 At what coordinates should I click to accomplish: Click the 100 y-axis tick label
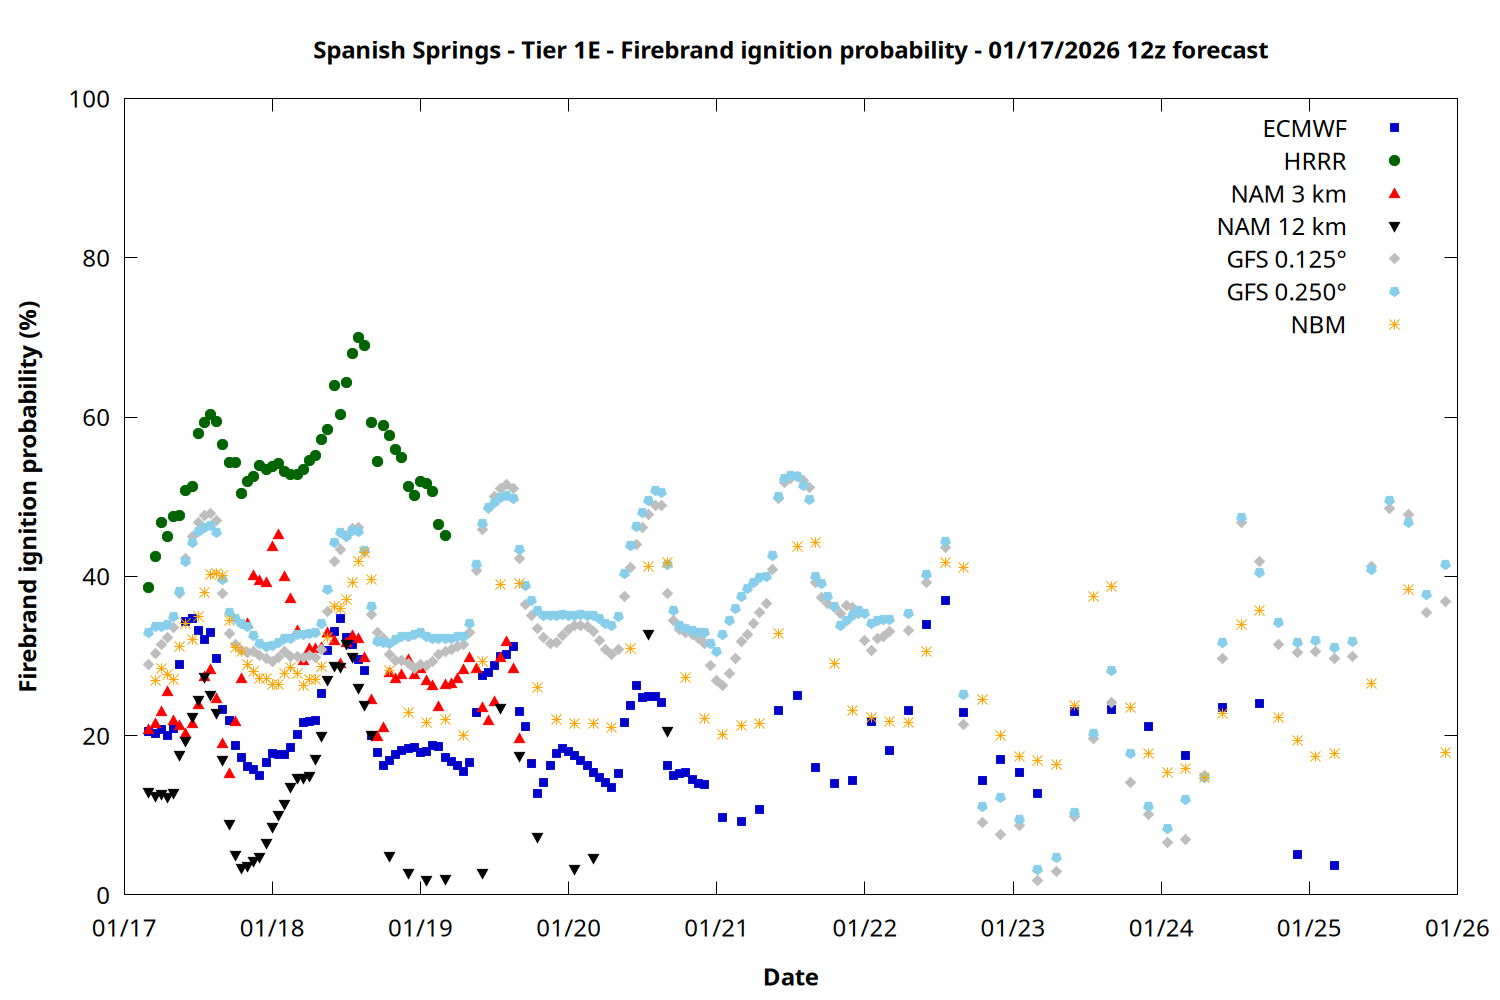click(89, 99)
